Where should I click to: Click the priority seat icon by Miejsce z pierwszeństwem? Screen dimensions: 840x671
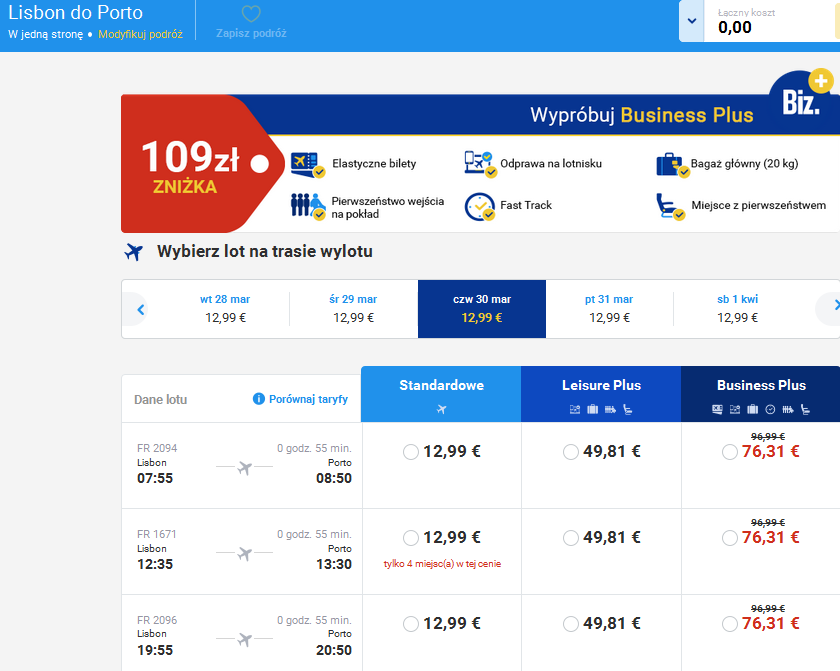pyautogui.click(x=670, y=207)
